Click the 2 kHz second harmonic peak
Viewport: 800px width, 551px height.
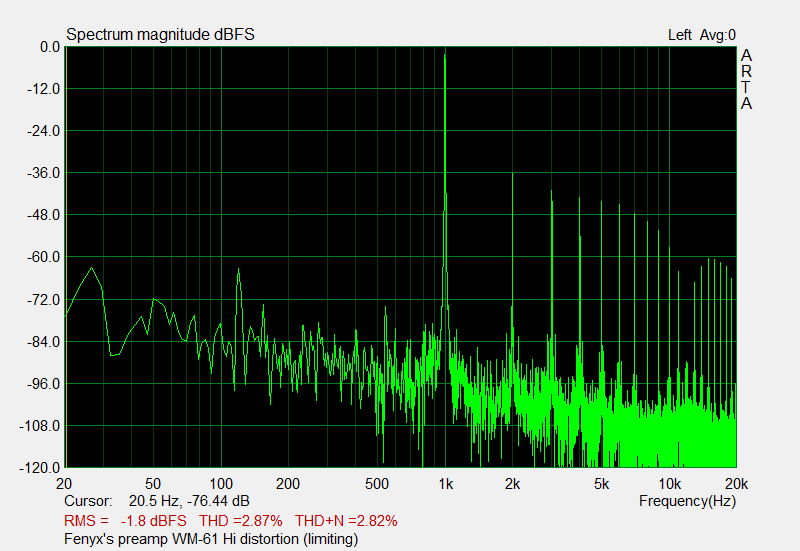(512, 176)
